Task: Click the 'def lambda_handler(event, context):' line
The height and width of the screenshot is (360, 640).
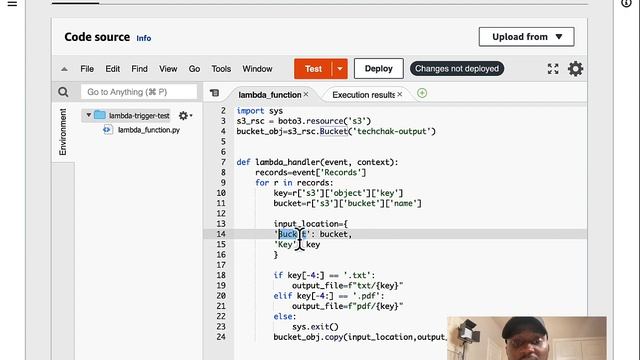Action: [317, 162]
